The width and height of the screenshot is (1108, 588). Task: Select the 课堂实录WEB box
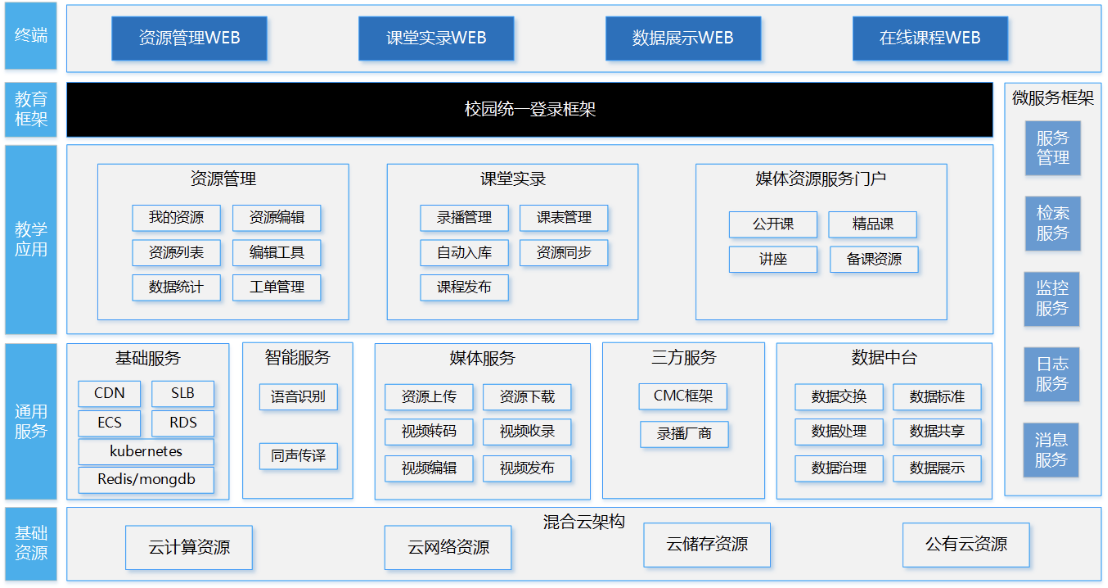(436, 39)
